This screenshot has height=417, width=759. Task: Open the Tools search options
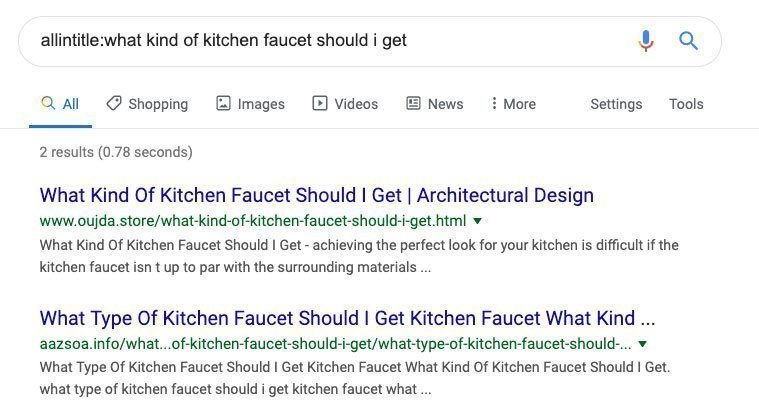[686, 104]
